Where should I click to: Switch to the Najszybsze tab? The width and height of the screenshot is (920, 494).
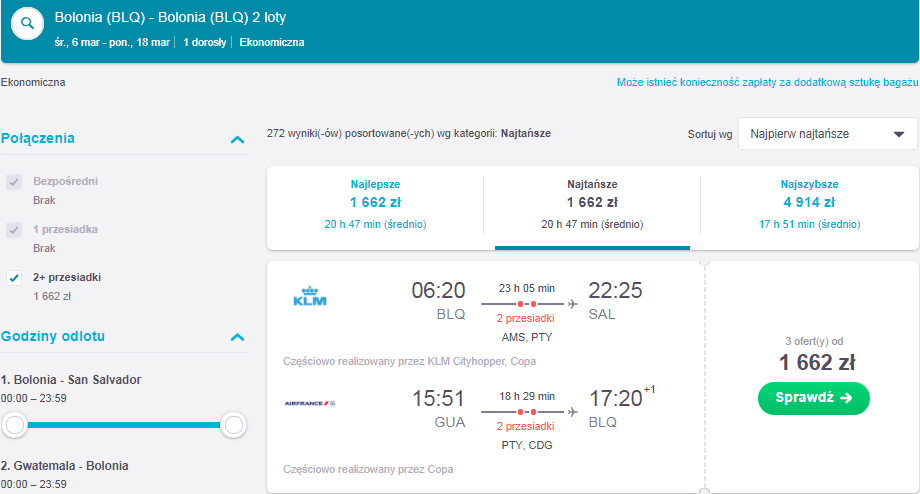pyautogui.click(x=809, y=204)
